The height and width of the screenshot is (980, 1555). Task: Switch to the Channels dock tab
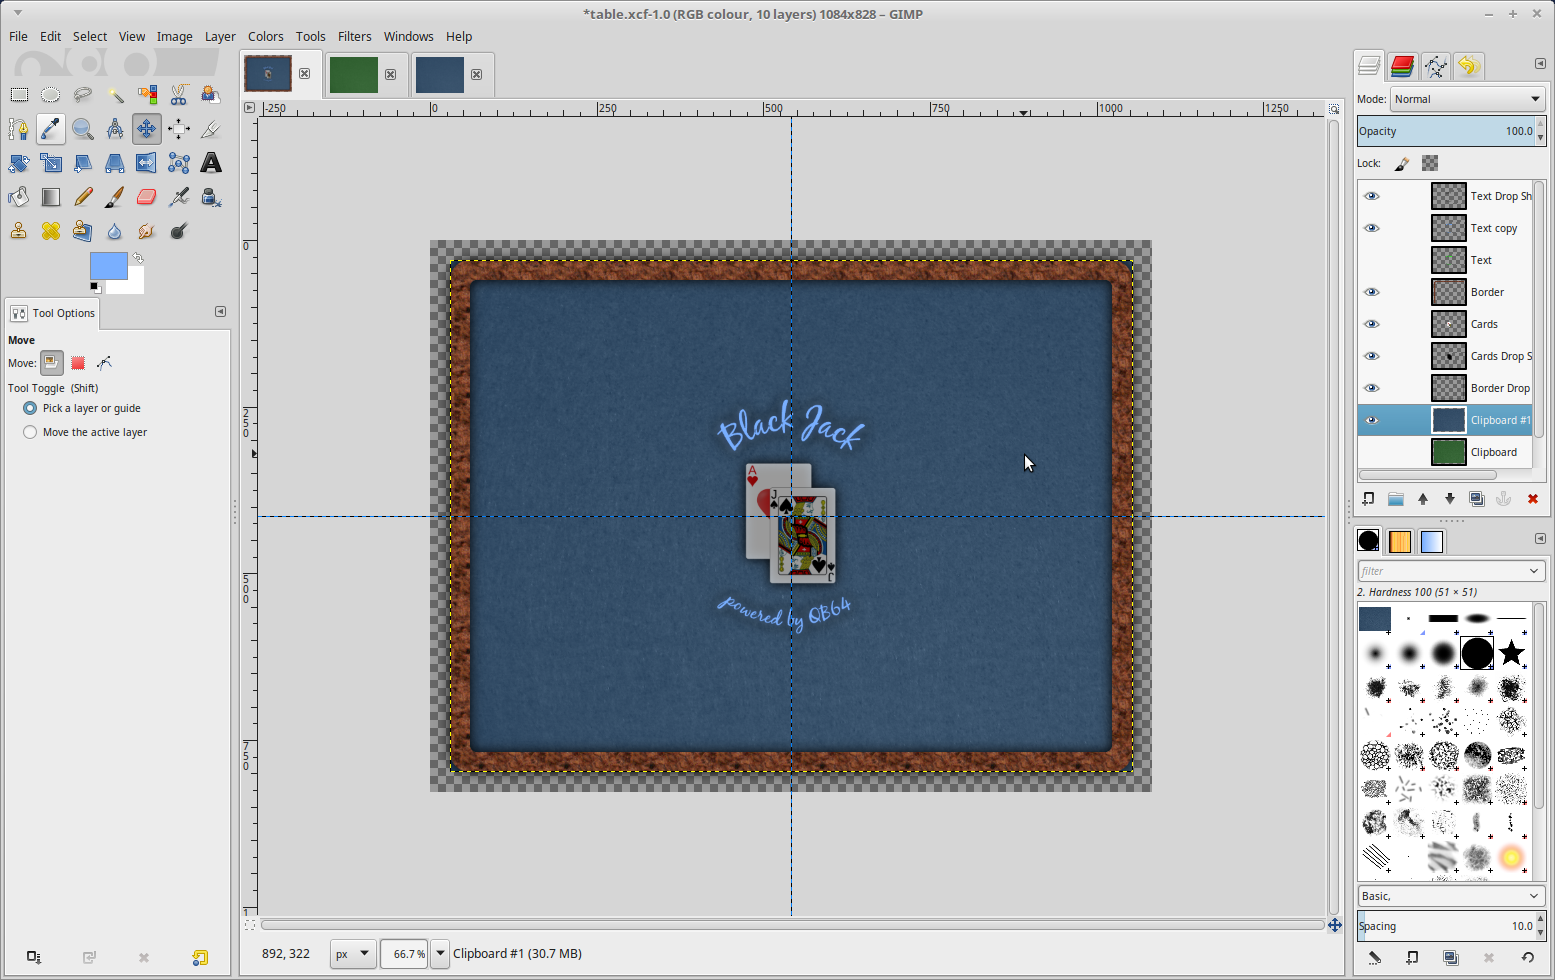click(x=1402, y=66)
